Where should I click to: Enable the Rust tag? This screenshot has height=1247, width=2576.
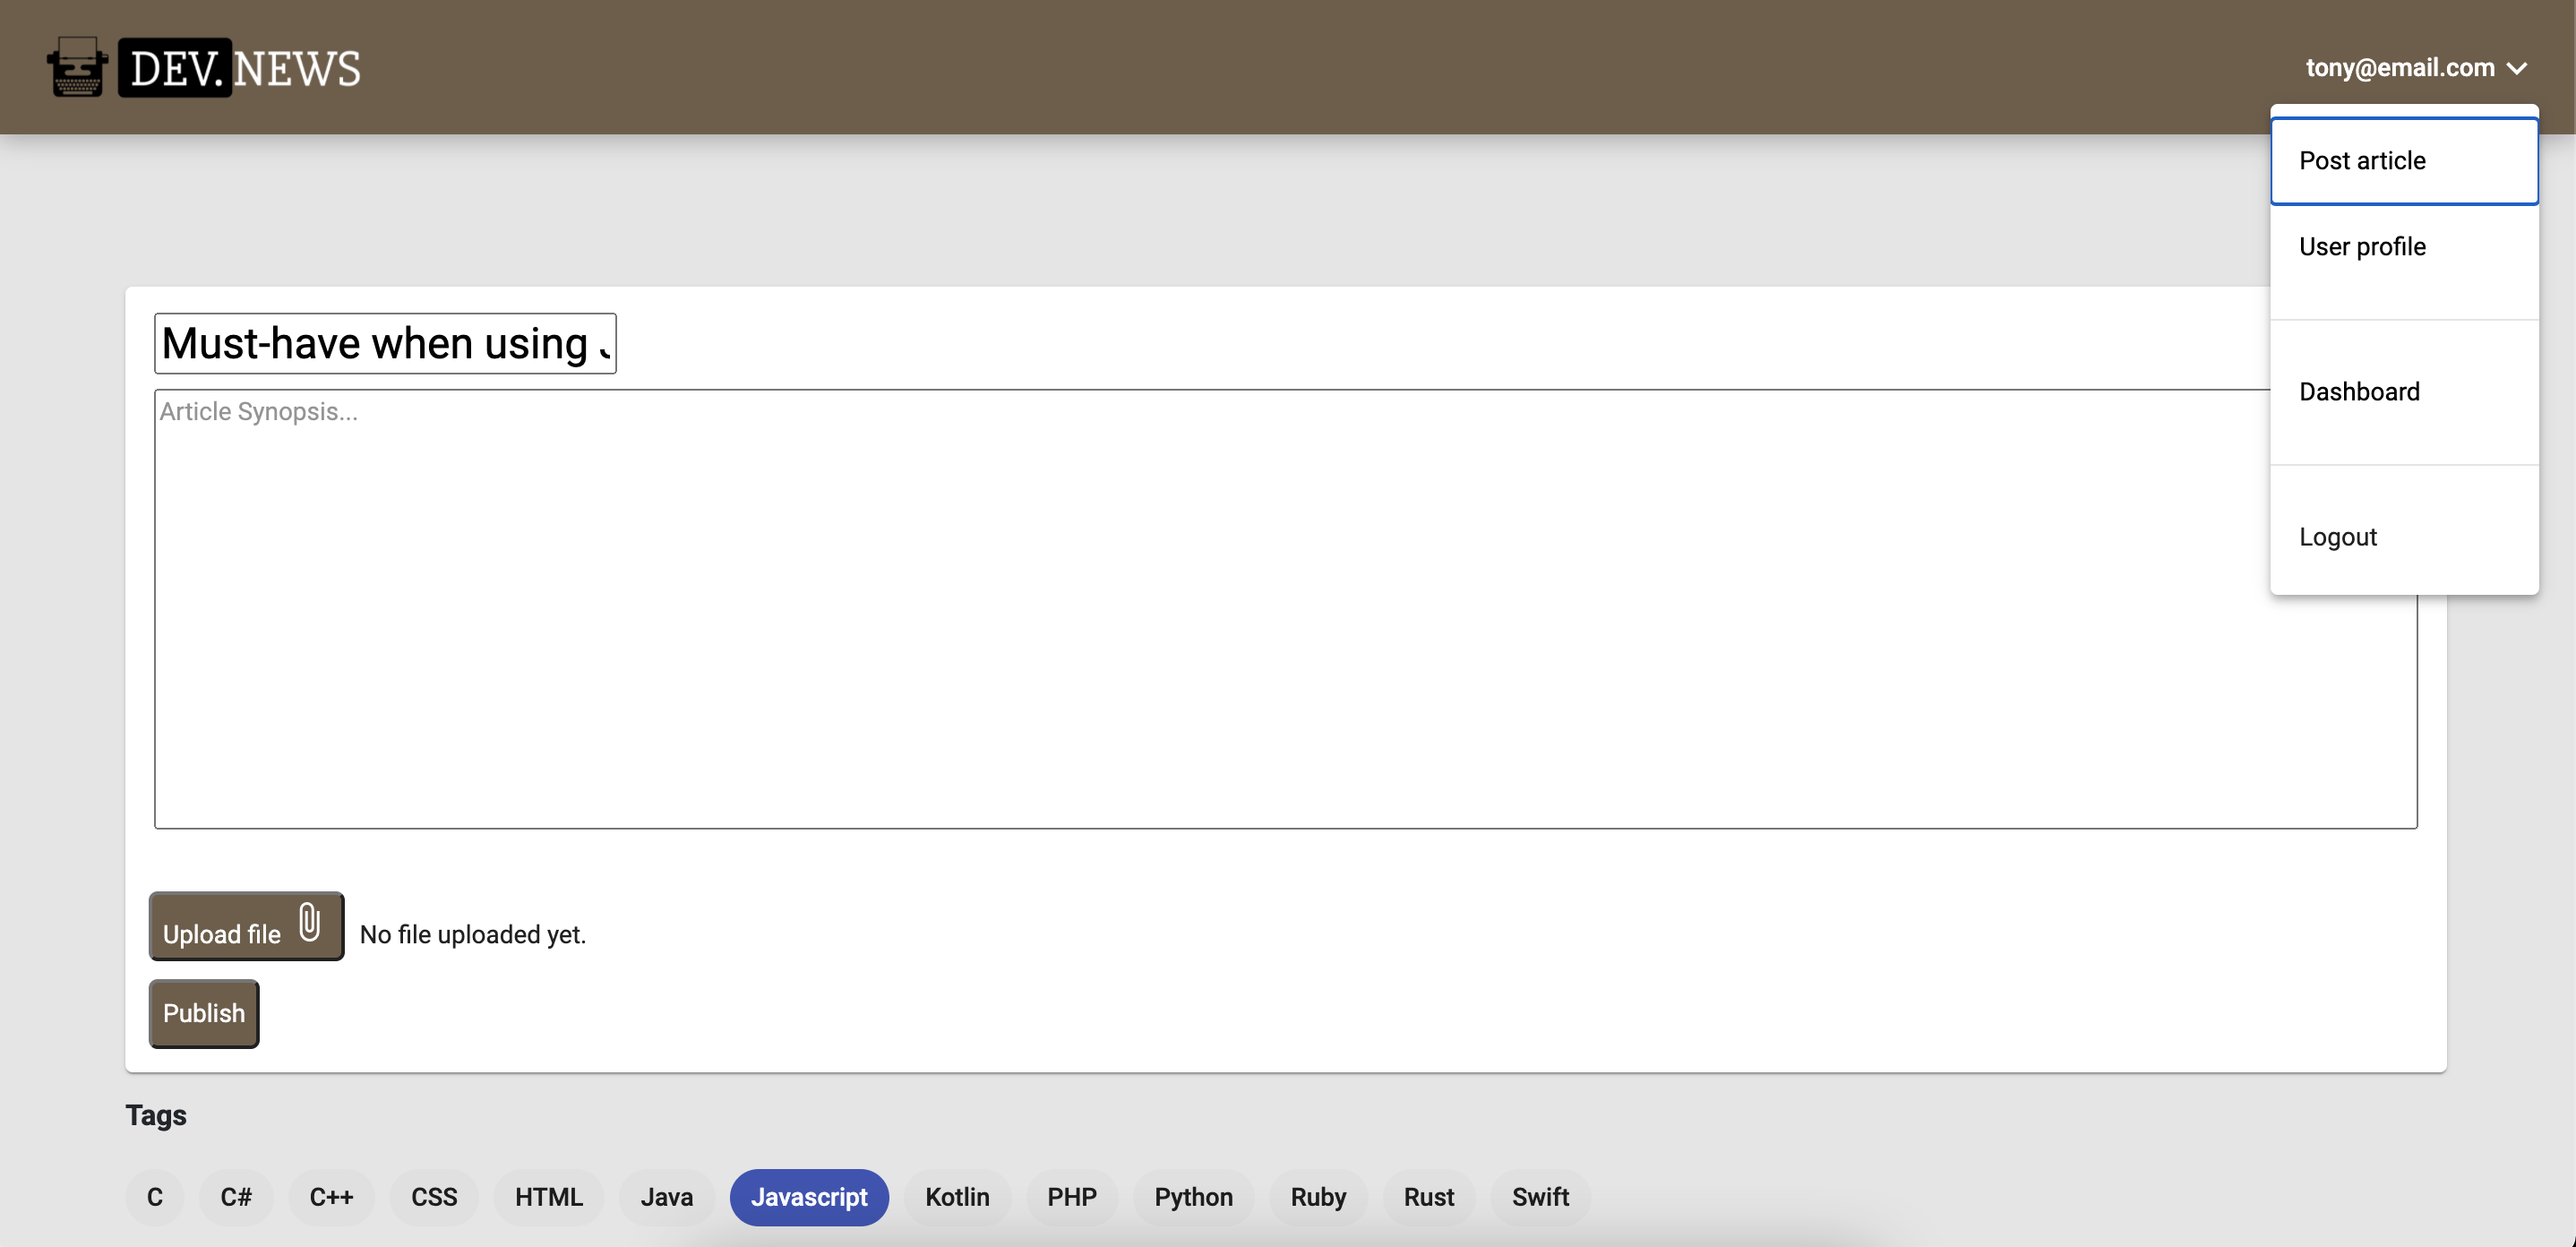pyautogui.click(x=1428, y=1197)
